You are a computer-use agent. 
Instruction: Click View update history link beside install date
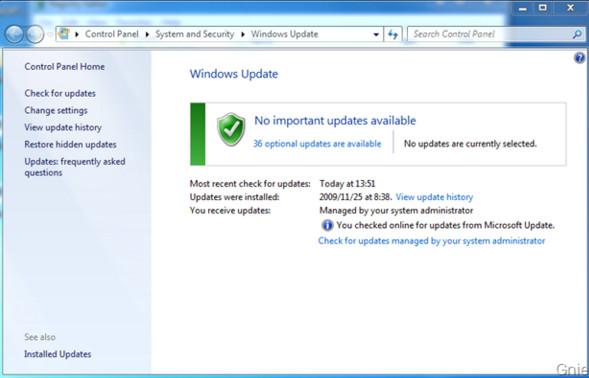pos(434,197)
